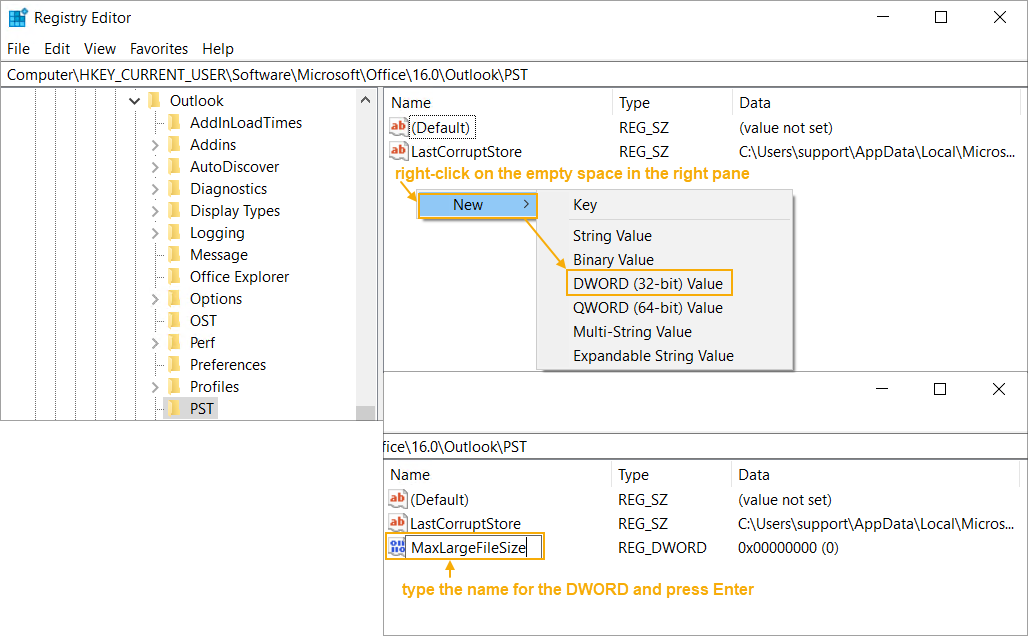1028x636 pixels.
Task: Expand the Logging tree node
Action: [155, 233]
